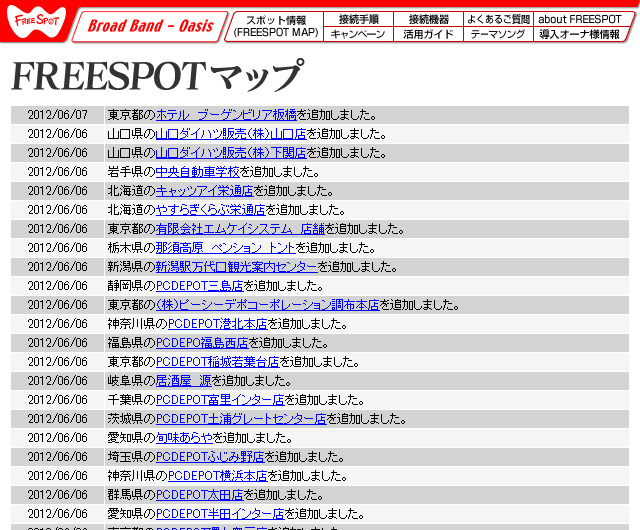
Task: Open 山口ダイハツ販売(株)山口店 link
Action: point(231,134)
